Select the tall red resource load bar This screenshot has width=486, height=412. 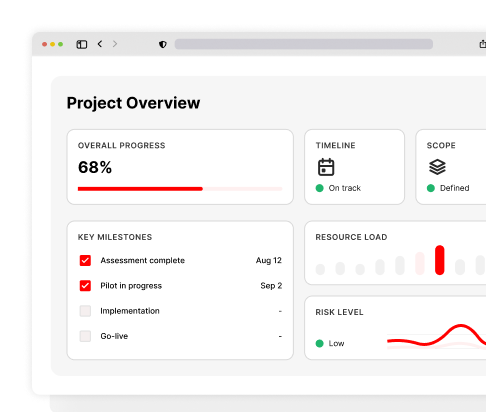point(440,260)
